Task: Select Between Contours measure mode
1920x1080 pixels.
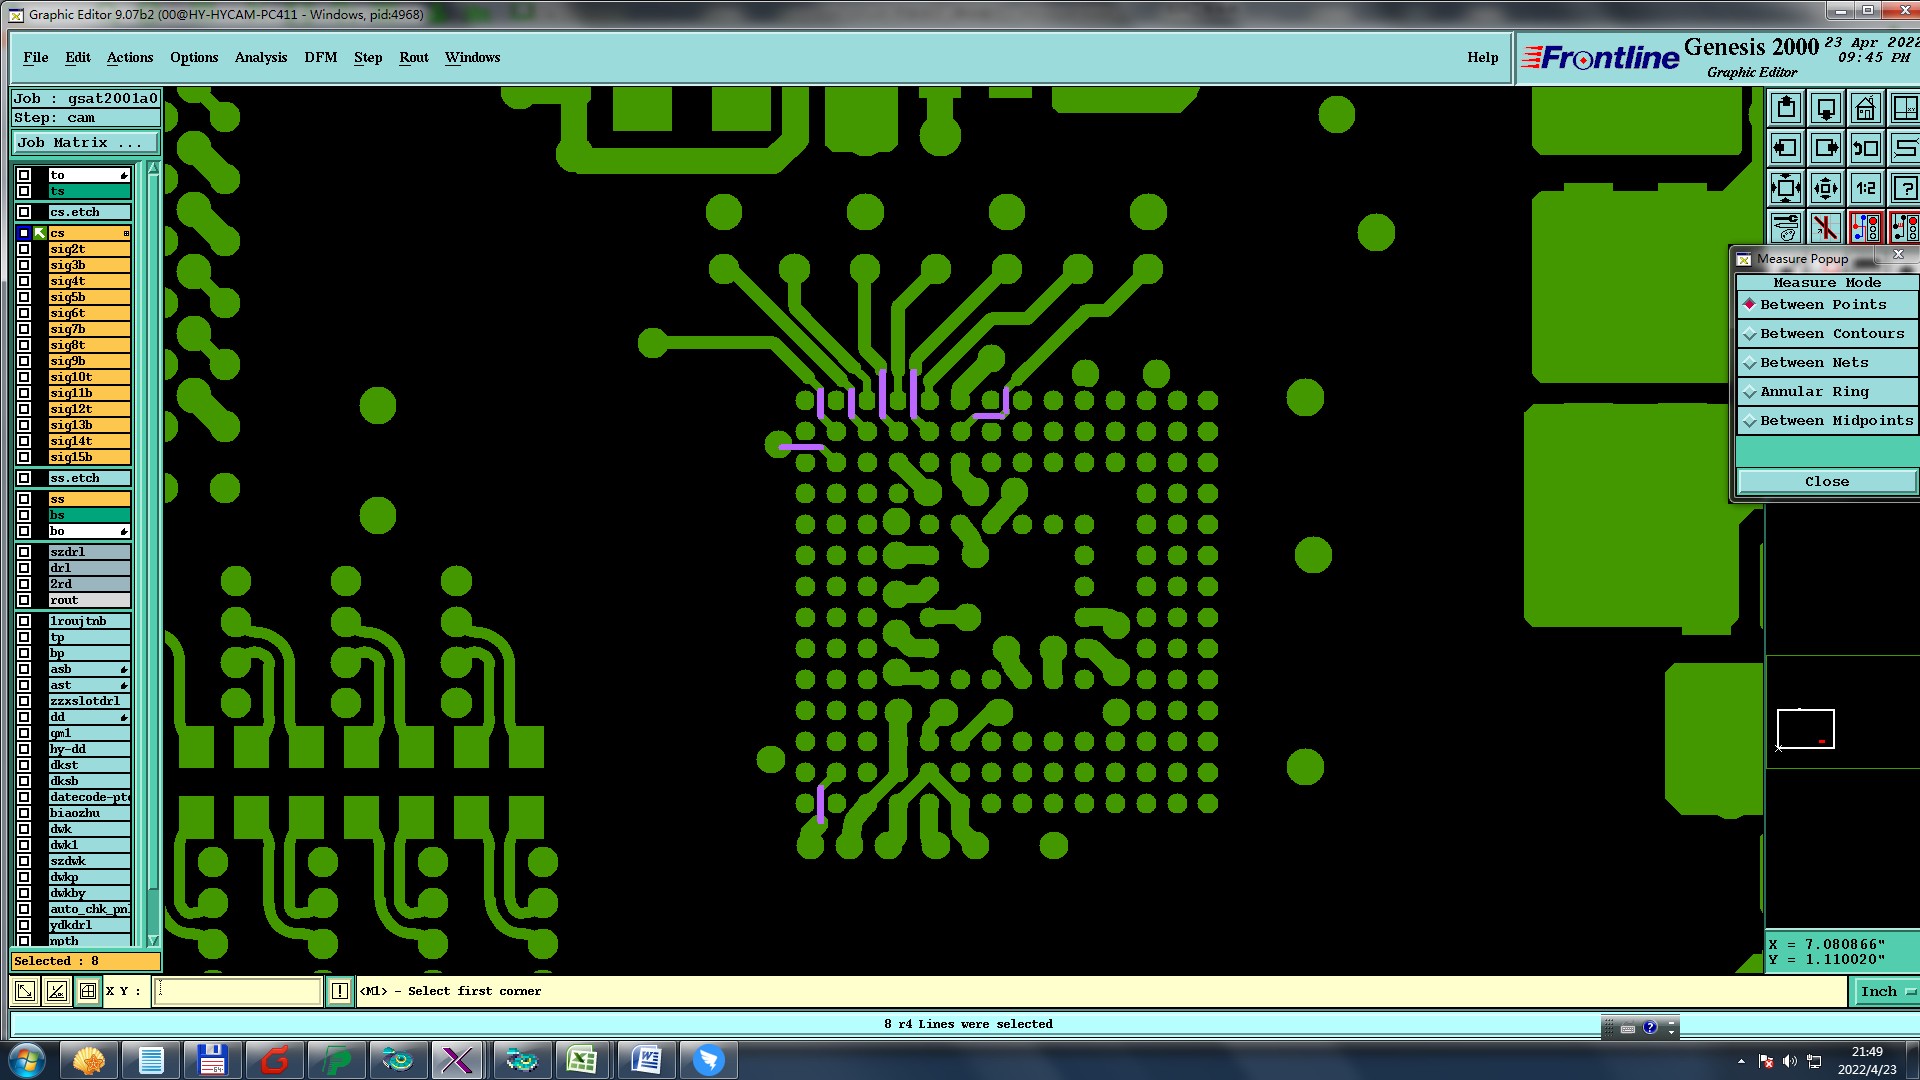Action: pyautogui.click(x=1826, y=334)
